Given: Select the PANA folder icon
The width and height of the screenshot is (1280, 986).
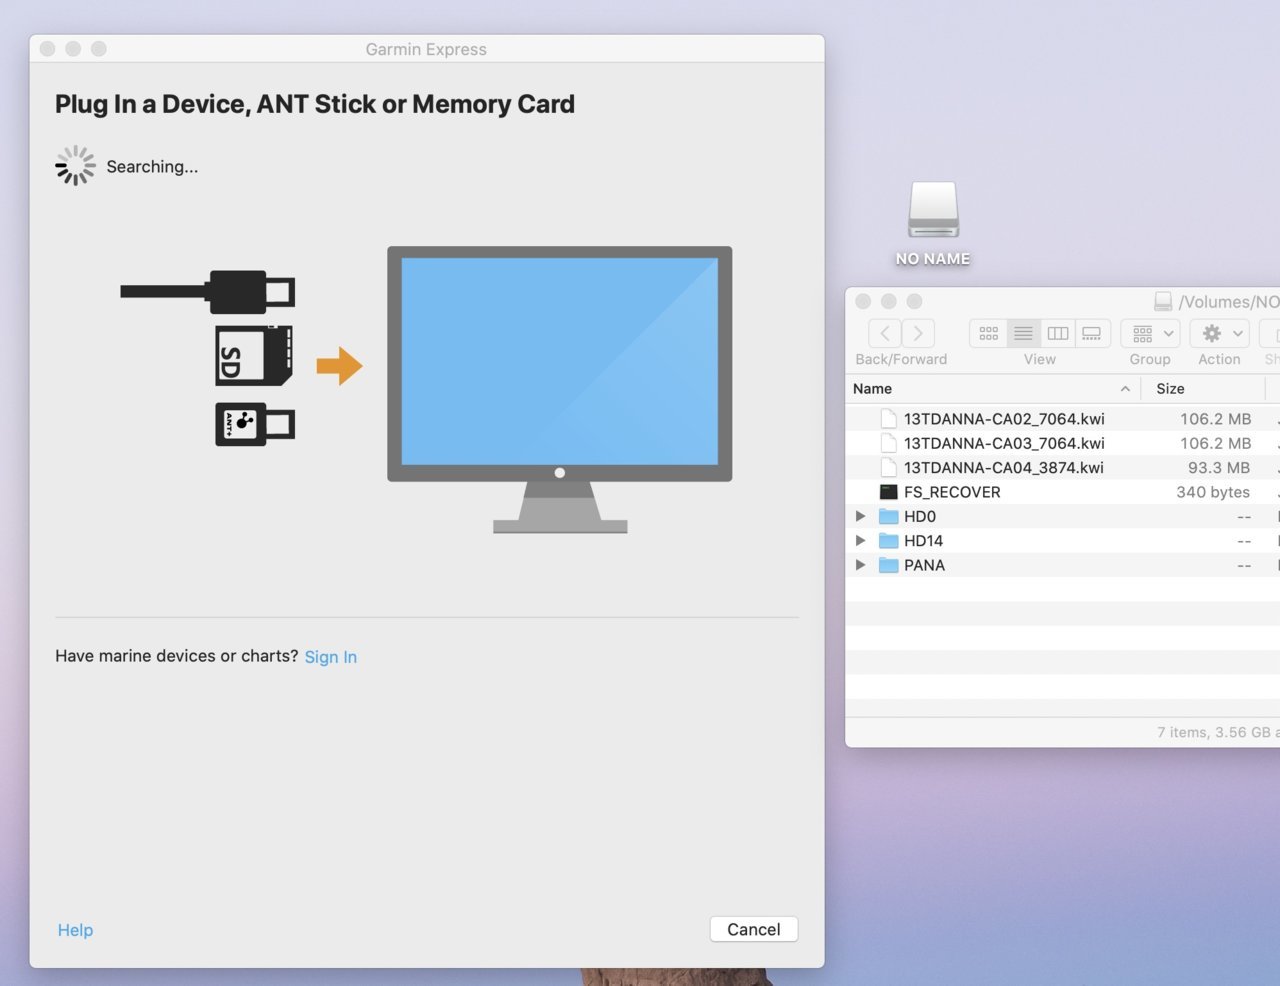Looking at the screenshot, I should [x=888, y=565].
